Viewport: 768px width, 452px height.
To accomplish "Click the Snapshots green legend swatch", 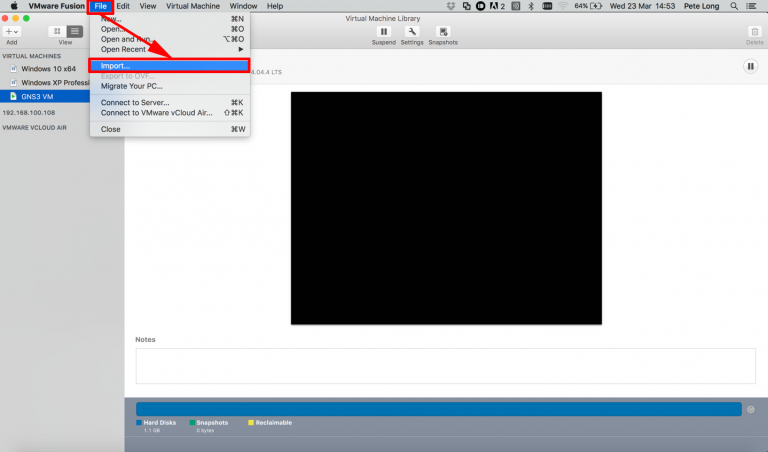I will click(x=192, y=423).
